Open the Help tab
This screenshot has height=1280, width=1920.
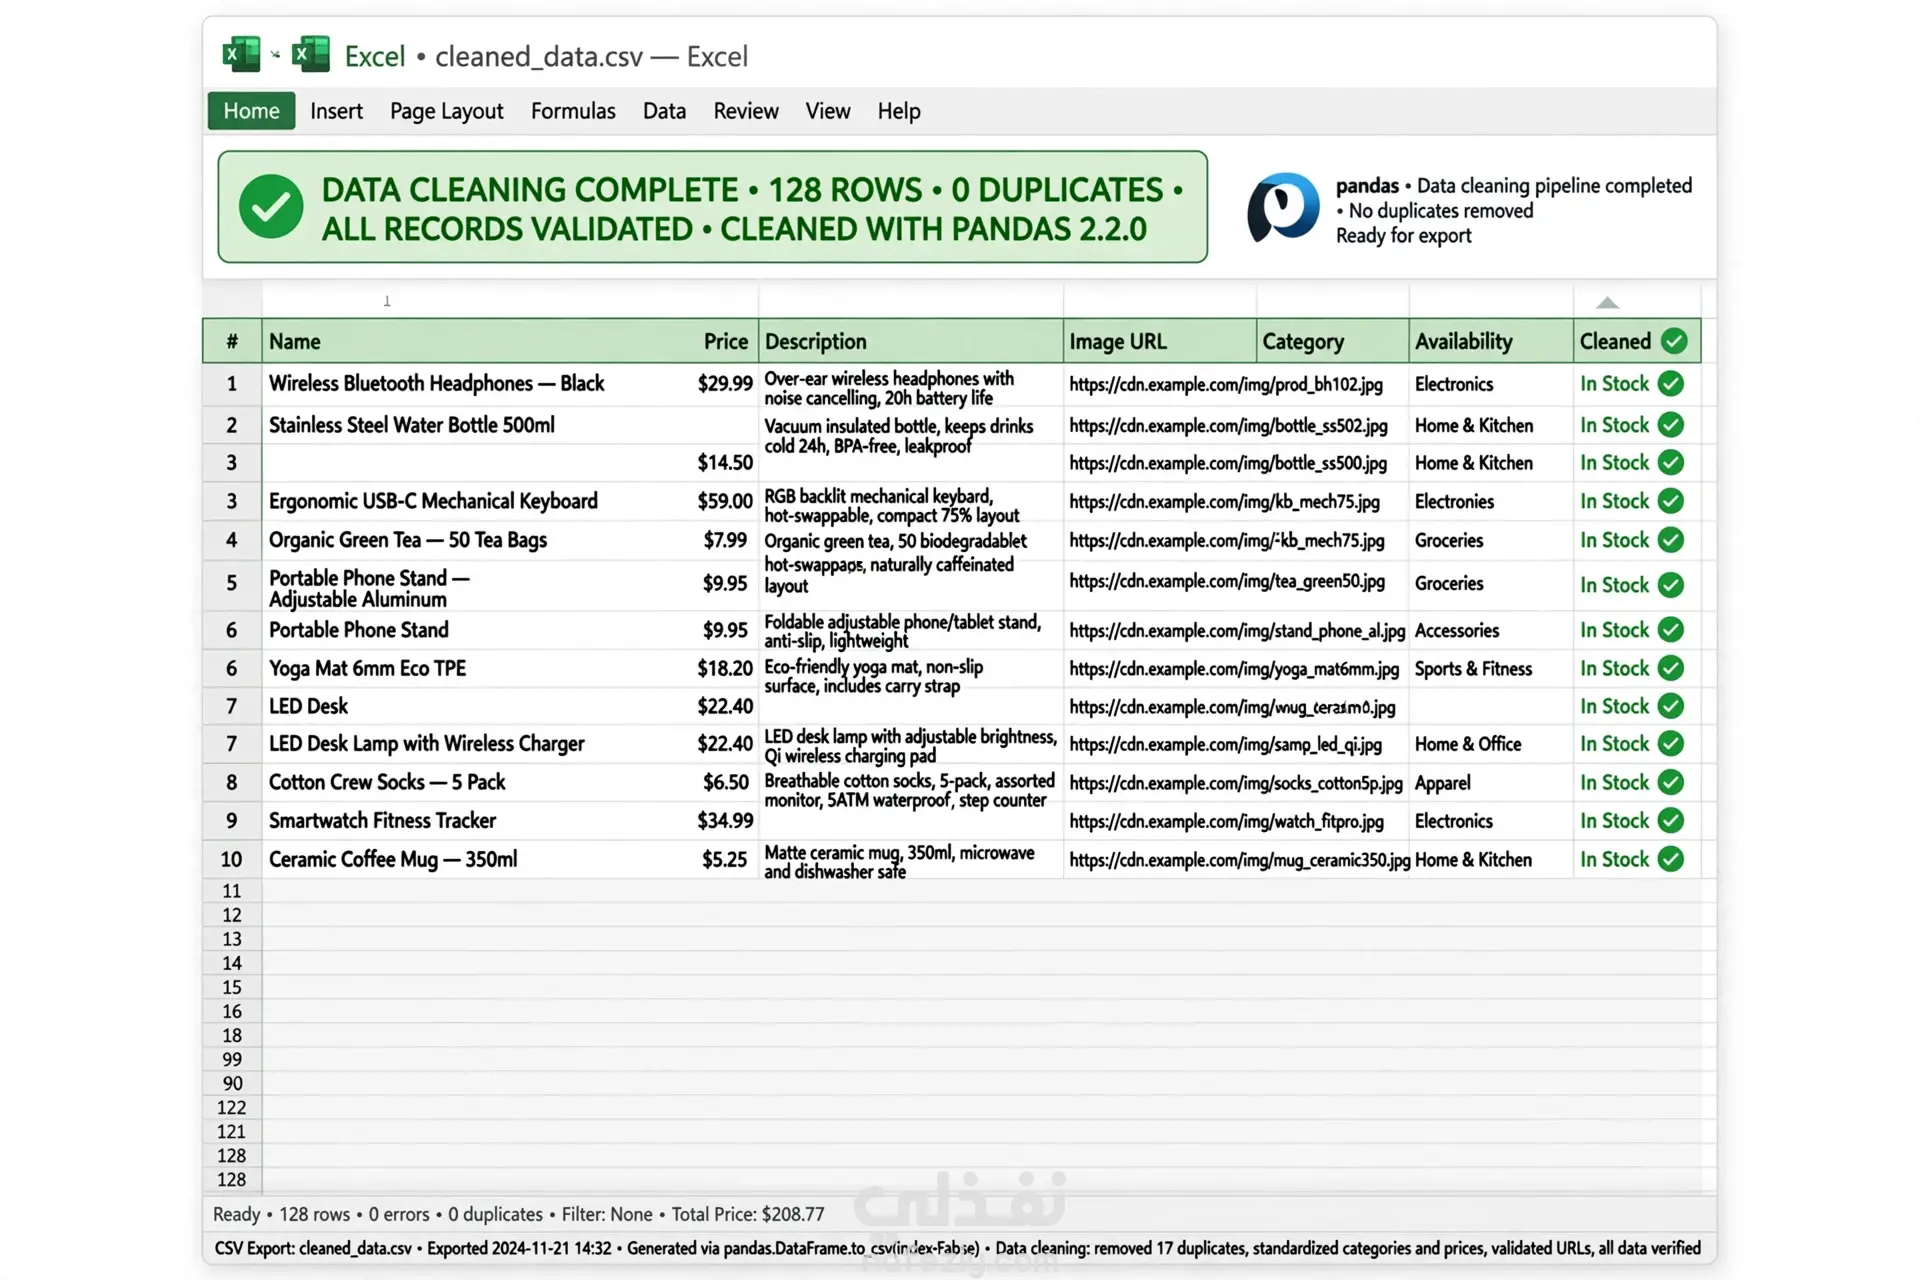point(899,111)
